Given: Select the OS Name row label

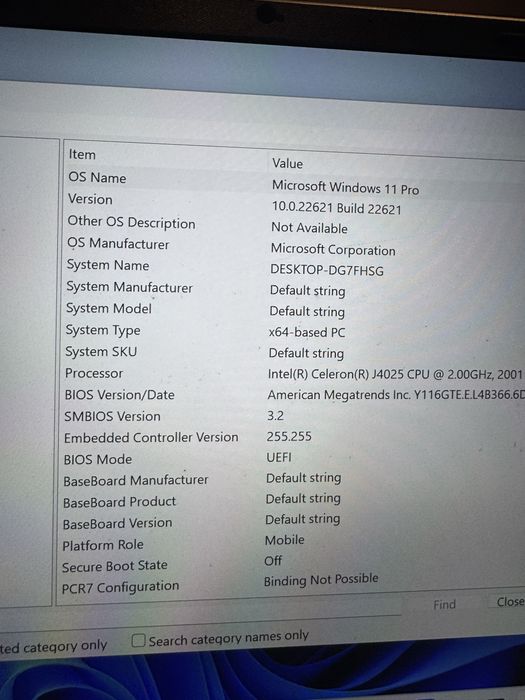Looking at the screenshot, I should coord(97,178).
